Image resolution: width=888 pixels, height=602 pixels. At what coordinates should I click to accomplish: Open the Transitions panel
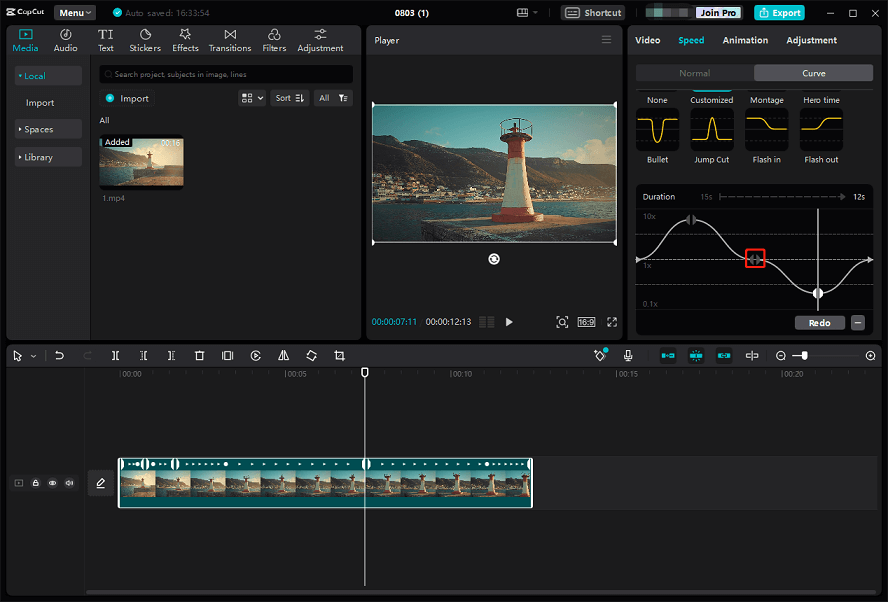pyautogui.click(x=229, y=40)
